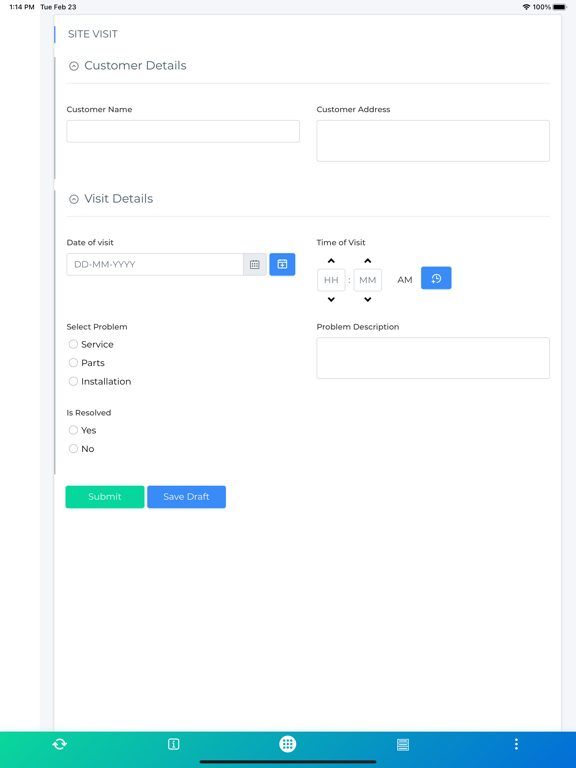Toggle the AM period indicator
The height and width of the screenshot is (768, 576).
[x=405, y=280]
